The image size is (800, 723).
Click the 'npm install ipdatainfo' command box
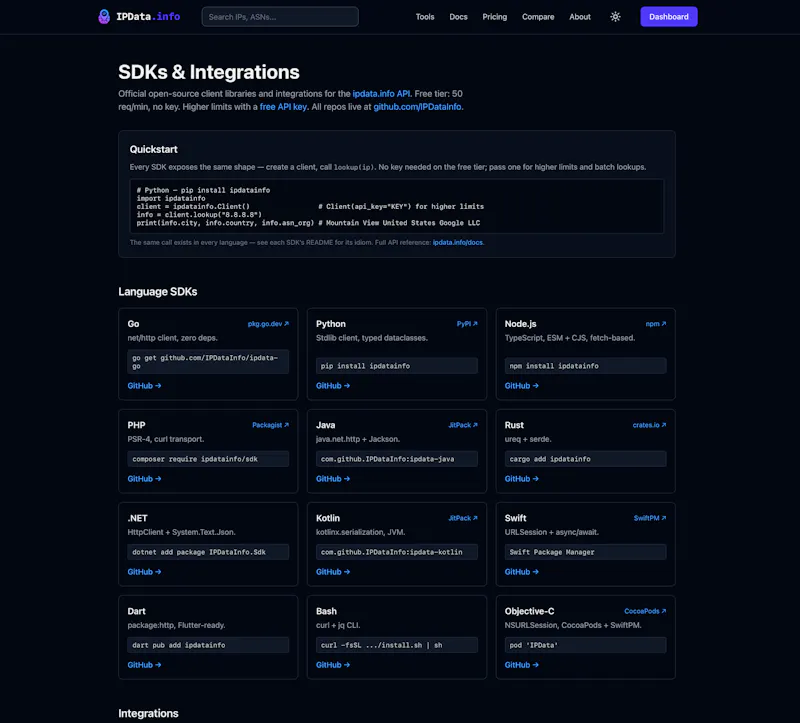[x=585, y=366]
